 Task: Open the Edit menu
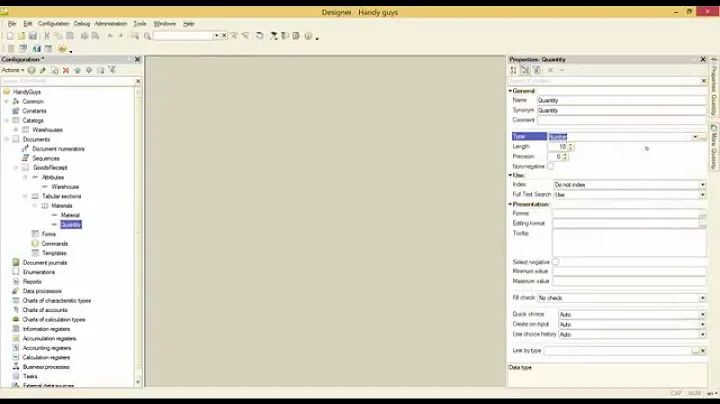coord(28,23)
